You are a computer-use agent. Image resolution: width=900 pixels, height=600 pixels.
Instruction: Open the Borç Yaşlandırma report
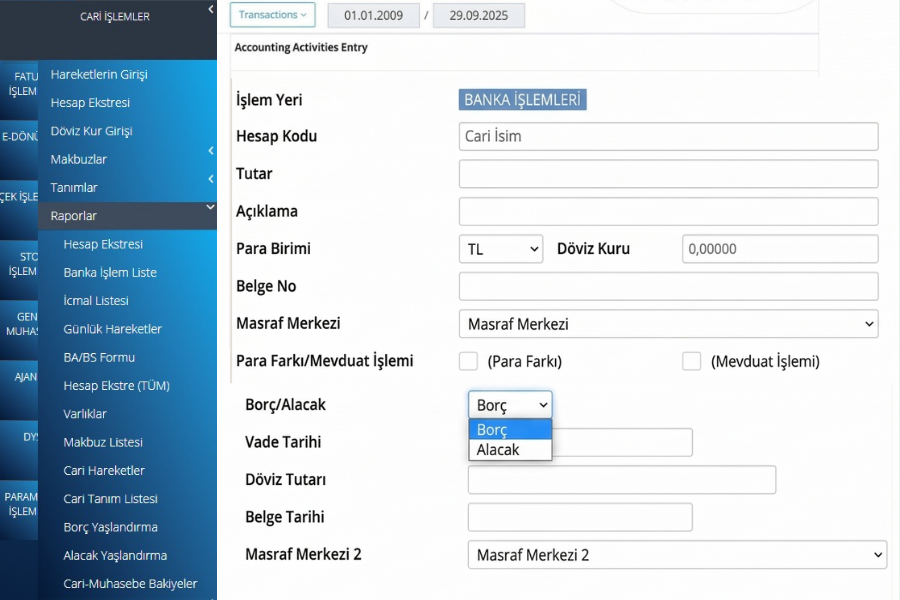110,527
